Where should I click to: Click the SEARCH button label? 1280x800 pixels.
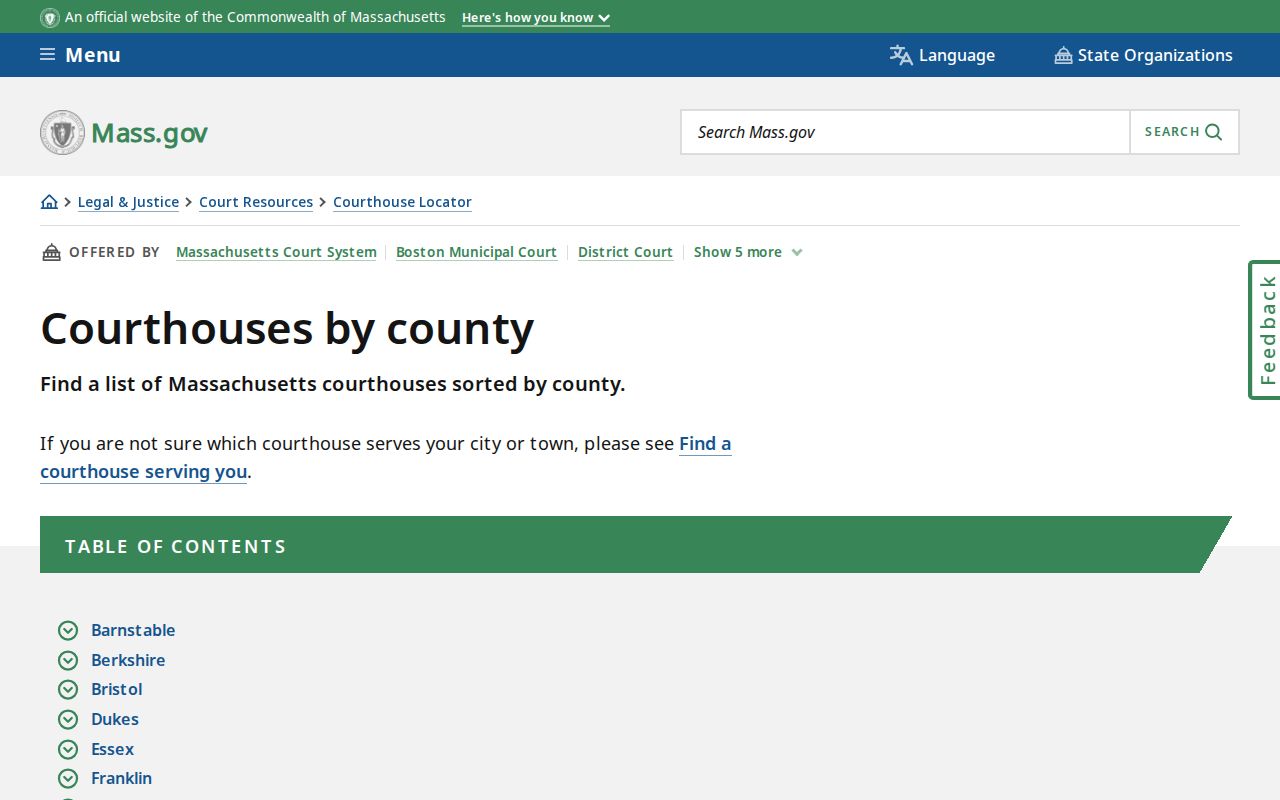(x=1172, y=132)
